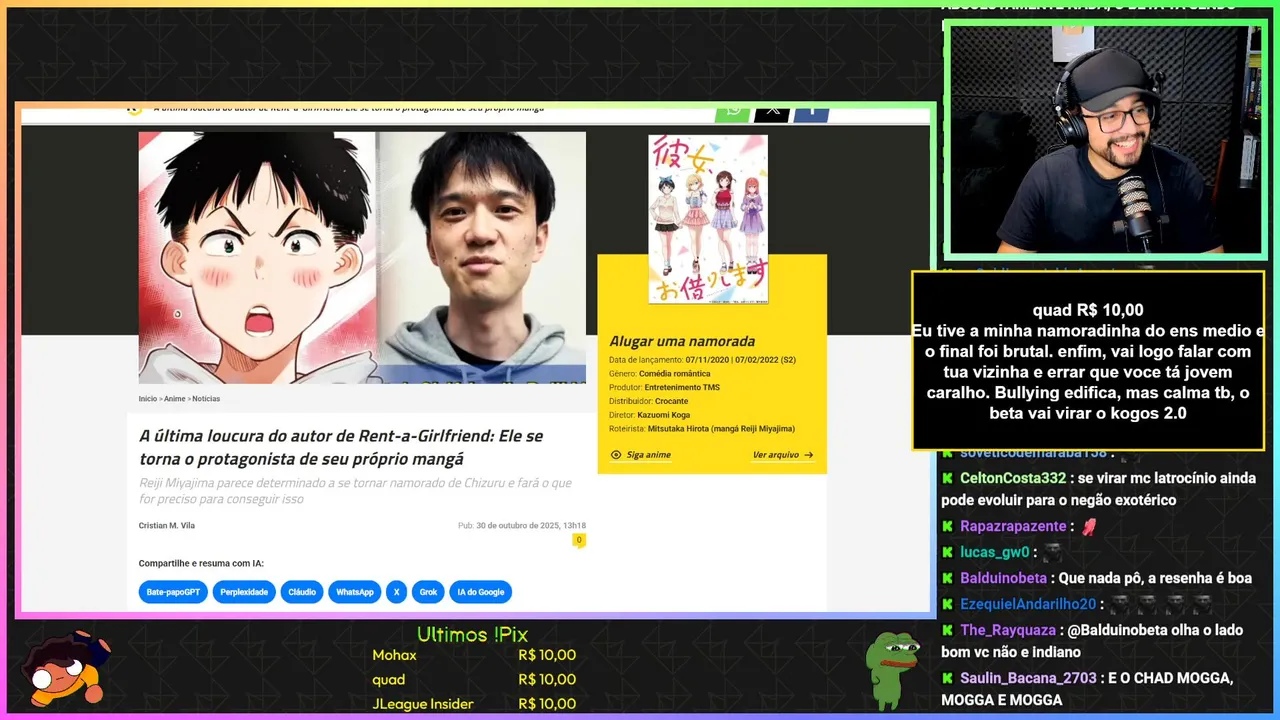This screenshot has width=1280, height=720.
Task: Click the site logo icon in sticky header
Action: 134,109
